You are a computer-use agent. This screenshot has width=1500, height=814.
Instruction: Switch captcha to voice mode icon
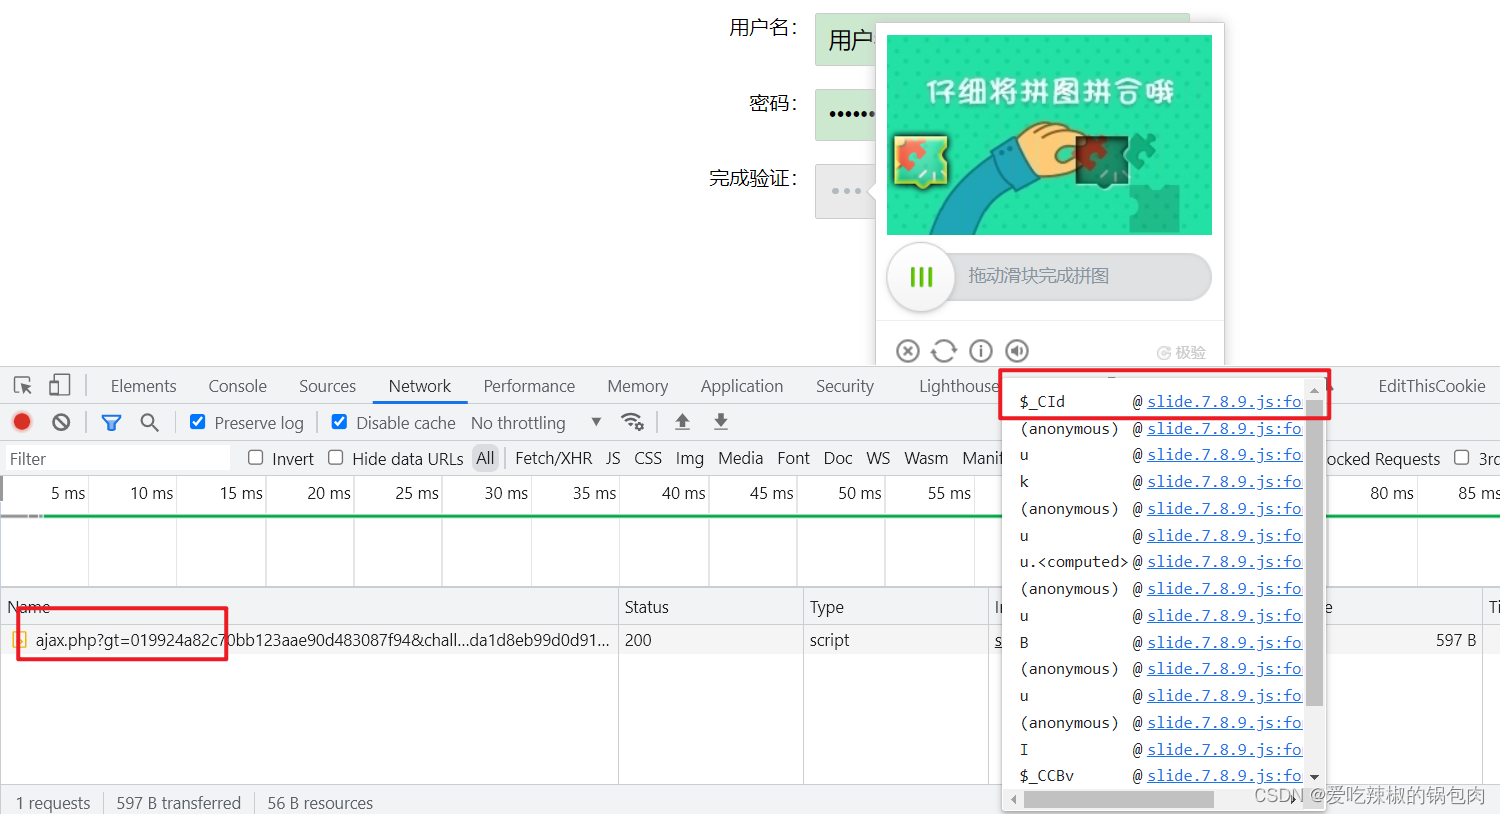(x=1017, y=350)
